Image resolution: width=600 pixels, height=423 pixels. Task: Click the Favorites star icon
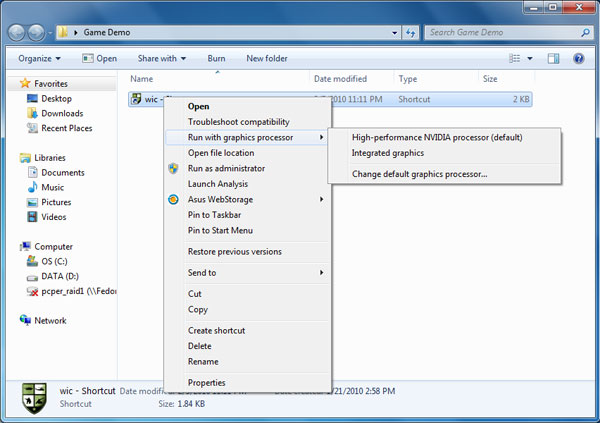pyautogui.click(x=25, y=83)
